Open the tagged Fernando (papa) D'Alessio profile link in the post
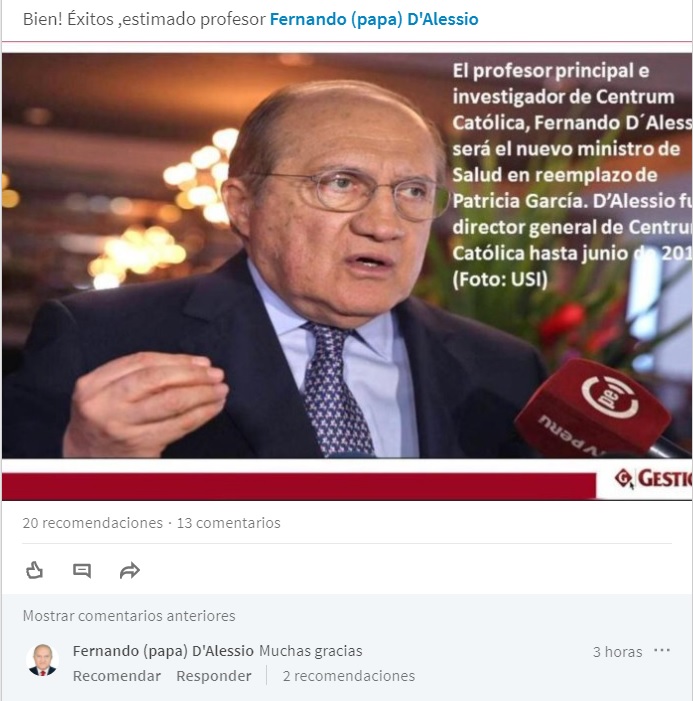The width and height of the screenshot is (693, 701). (374, 19)
